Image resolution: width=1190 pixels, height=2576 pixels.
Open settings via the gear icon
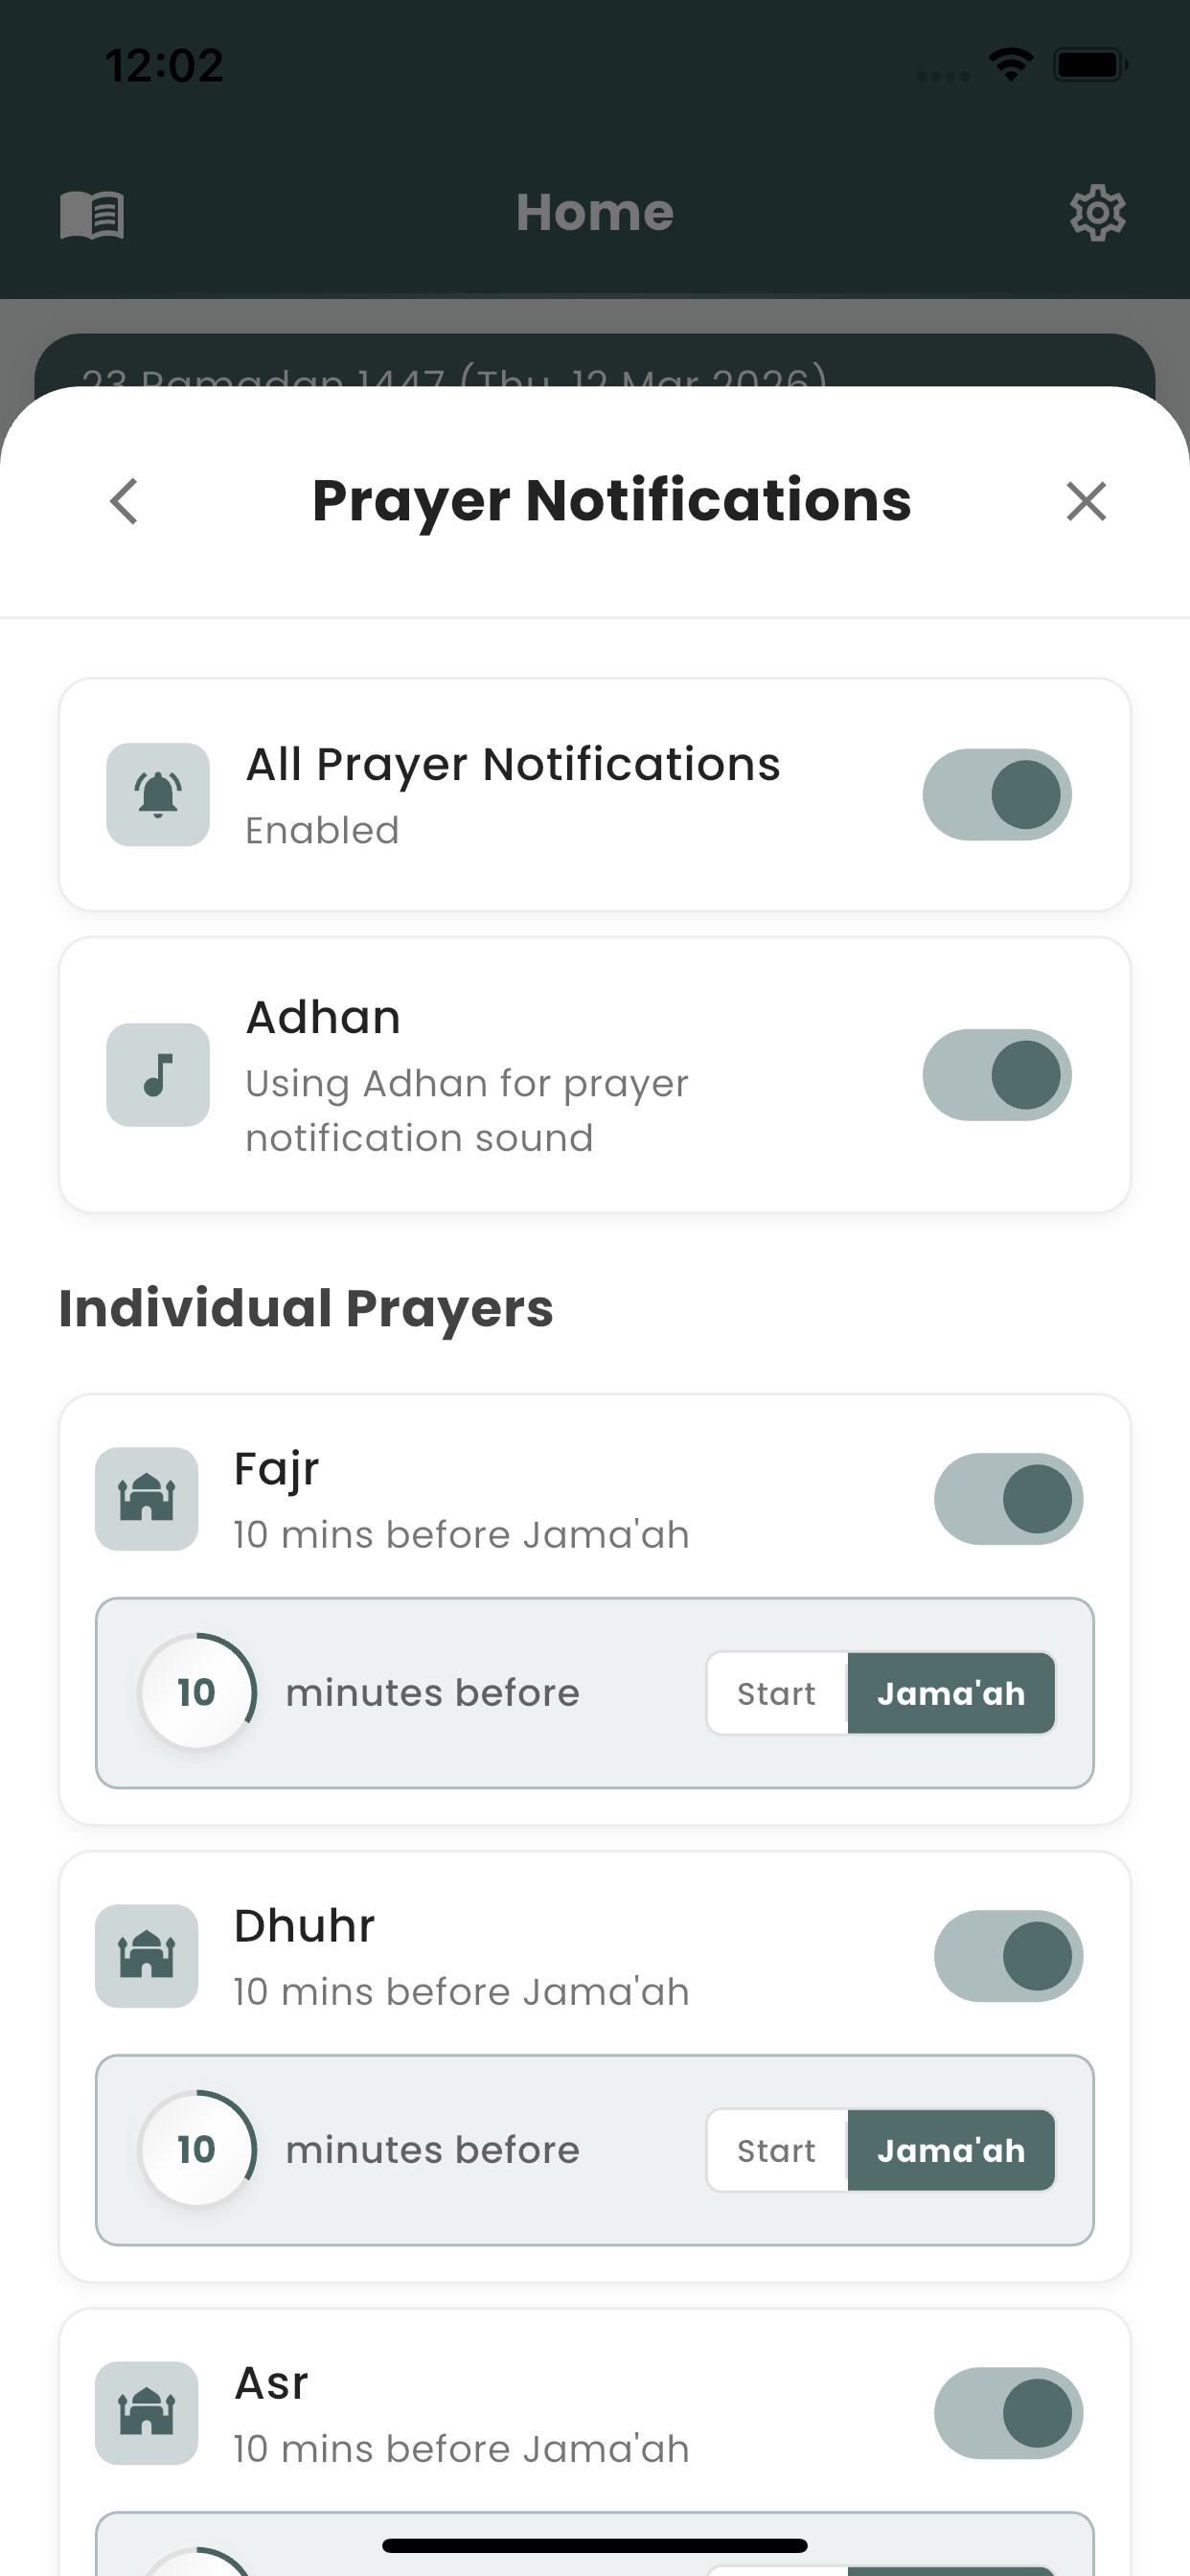point(1098,212)
